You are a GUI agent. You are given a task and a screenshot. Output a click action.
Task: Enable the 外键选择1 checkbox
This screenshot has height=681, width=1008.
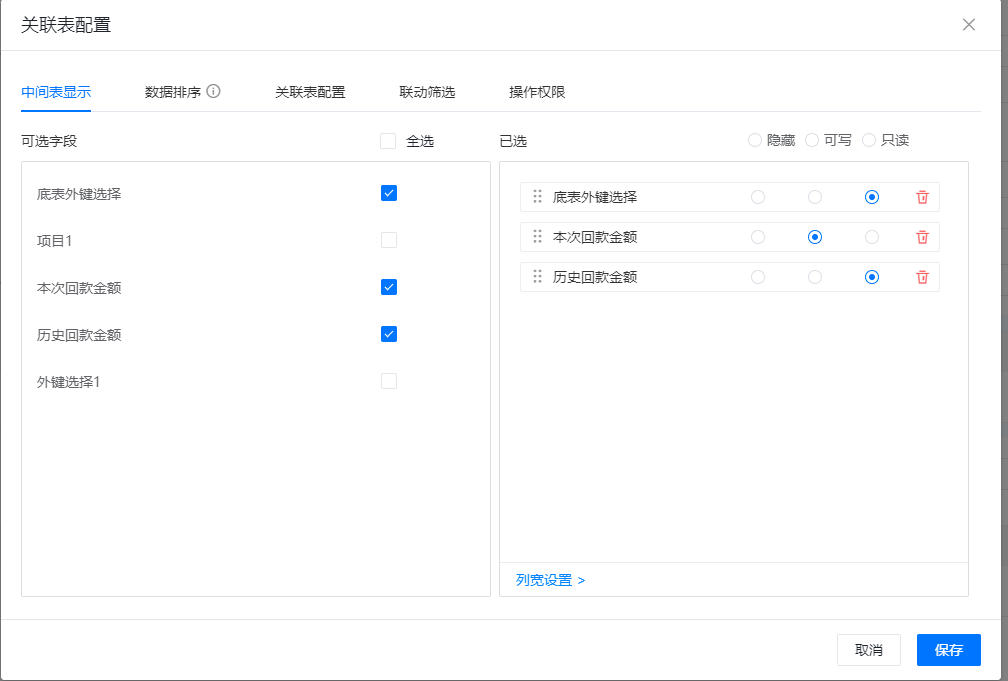(389, 381)
